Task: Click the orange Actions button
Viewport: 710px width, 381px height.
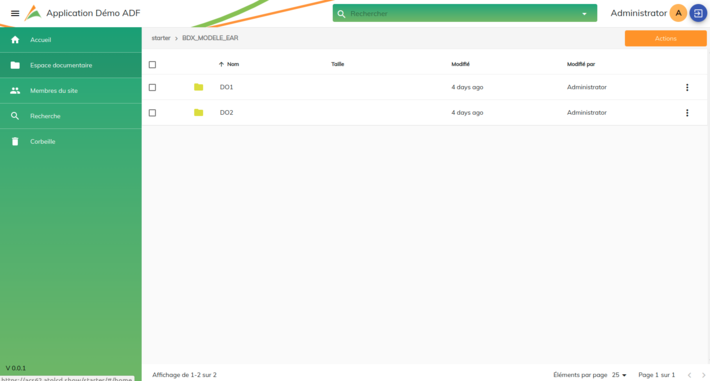Action: [x=665, y=39]
